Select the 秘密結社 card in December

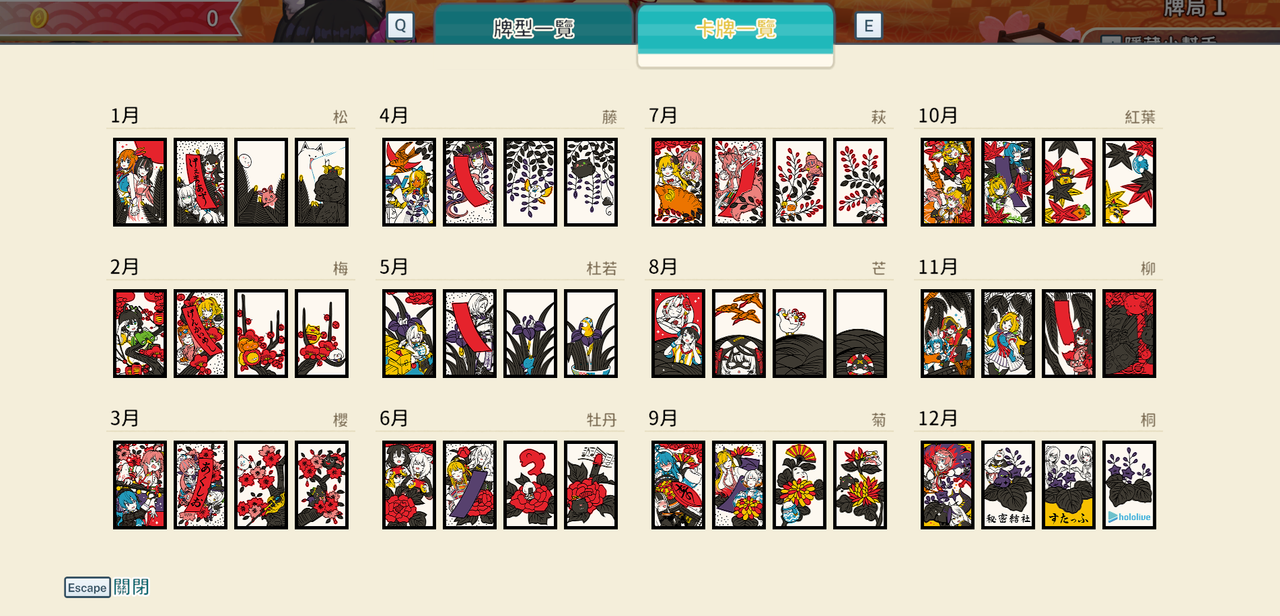pos(1008,485)
